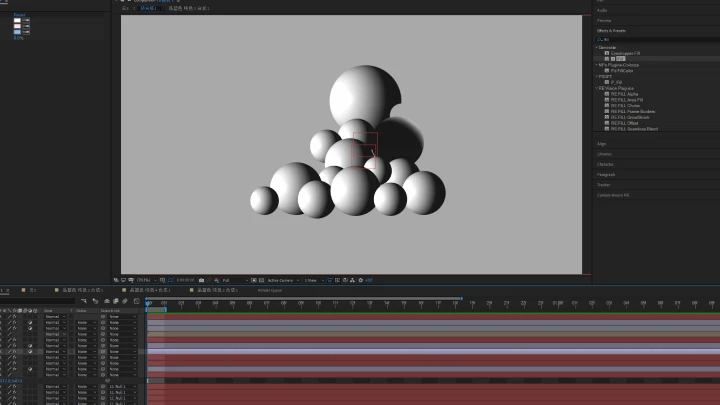Open the Full resolution dropdown
This screenshot has width=720, height=405.
point(235,280)
